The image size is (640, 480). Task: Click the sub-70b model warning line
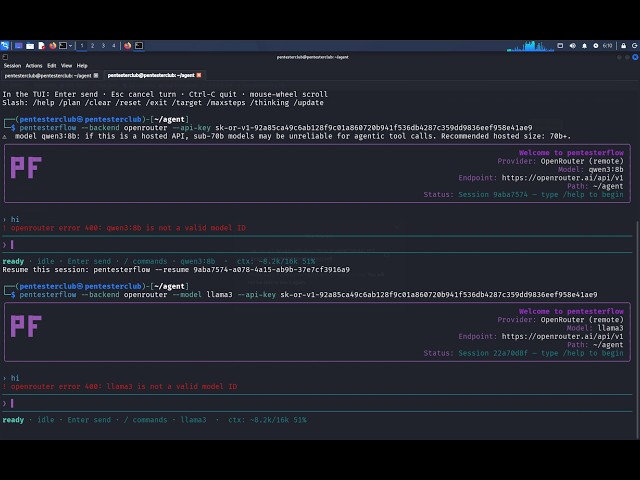tap(287, 136)
